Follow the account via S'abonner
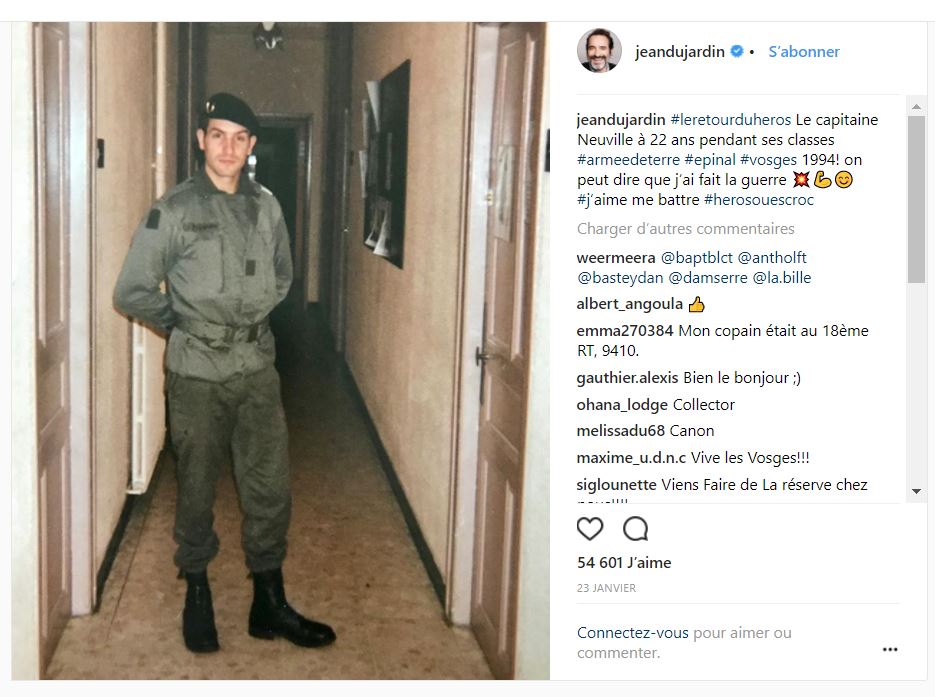The image size is (935, 697). point(803,52)
